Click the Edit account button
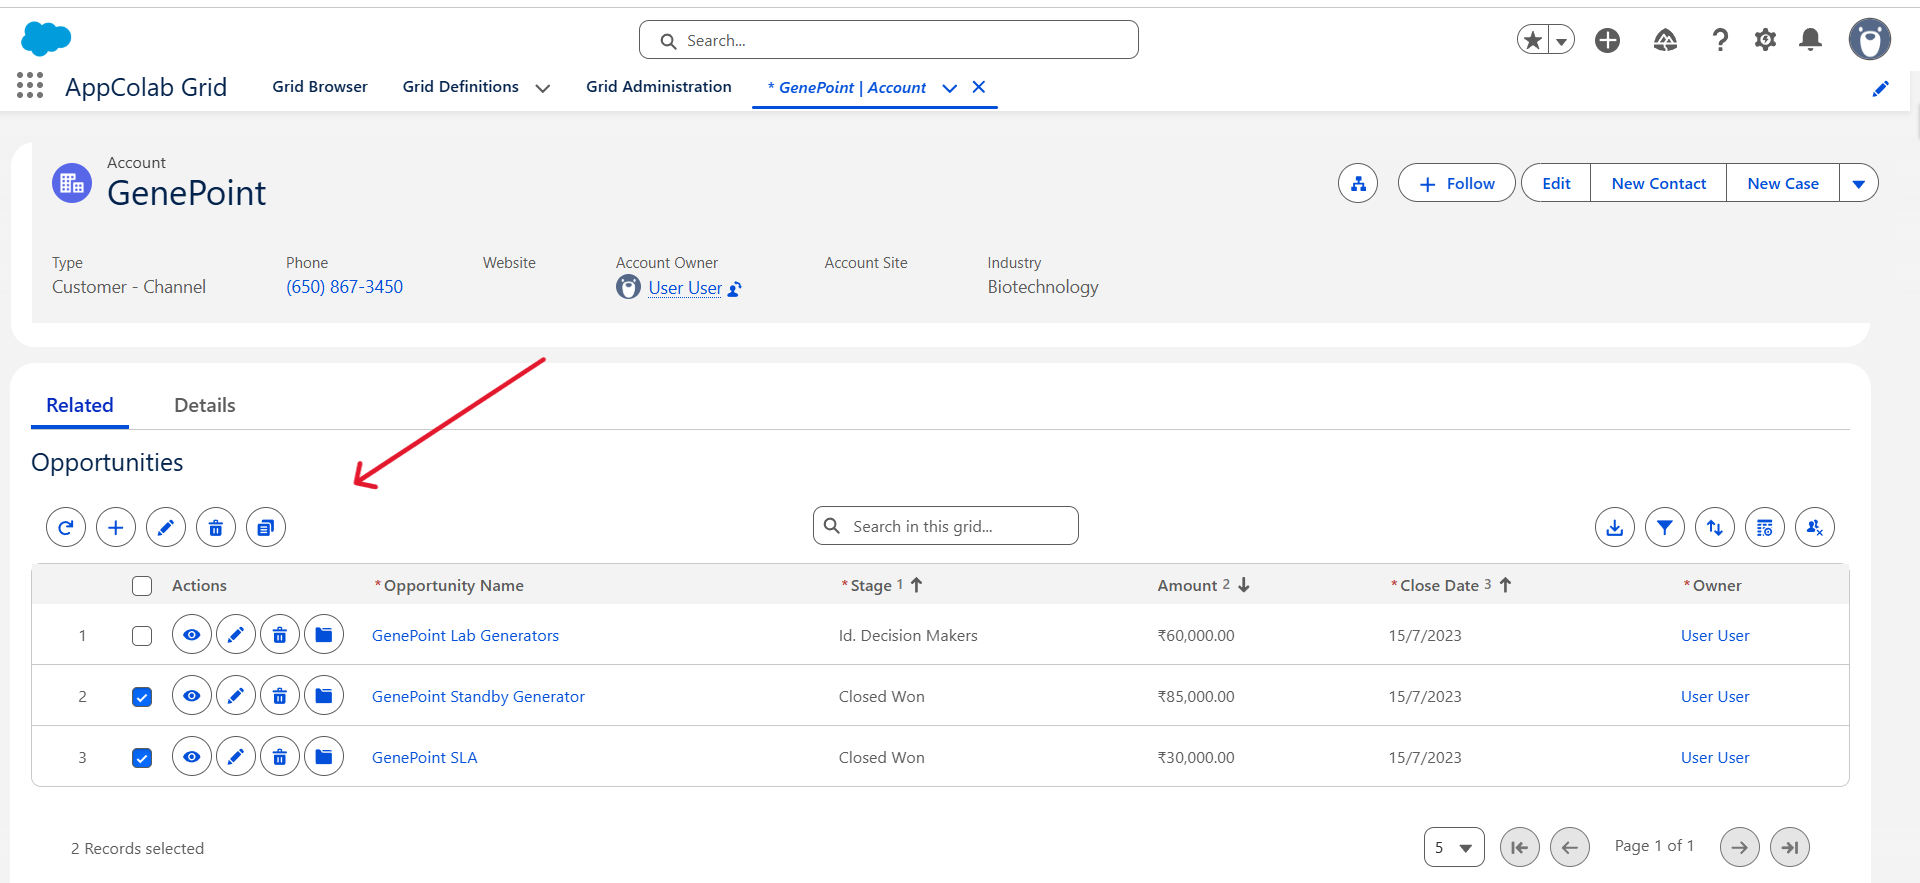Viewport: 1920px width, 883px height. point(1556,183)
